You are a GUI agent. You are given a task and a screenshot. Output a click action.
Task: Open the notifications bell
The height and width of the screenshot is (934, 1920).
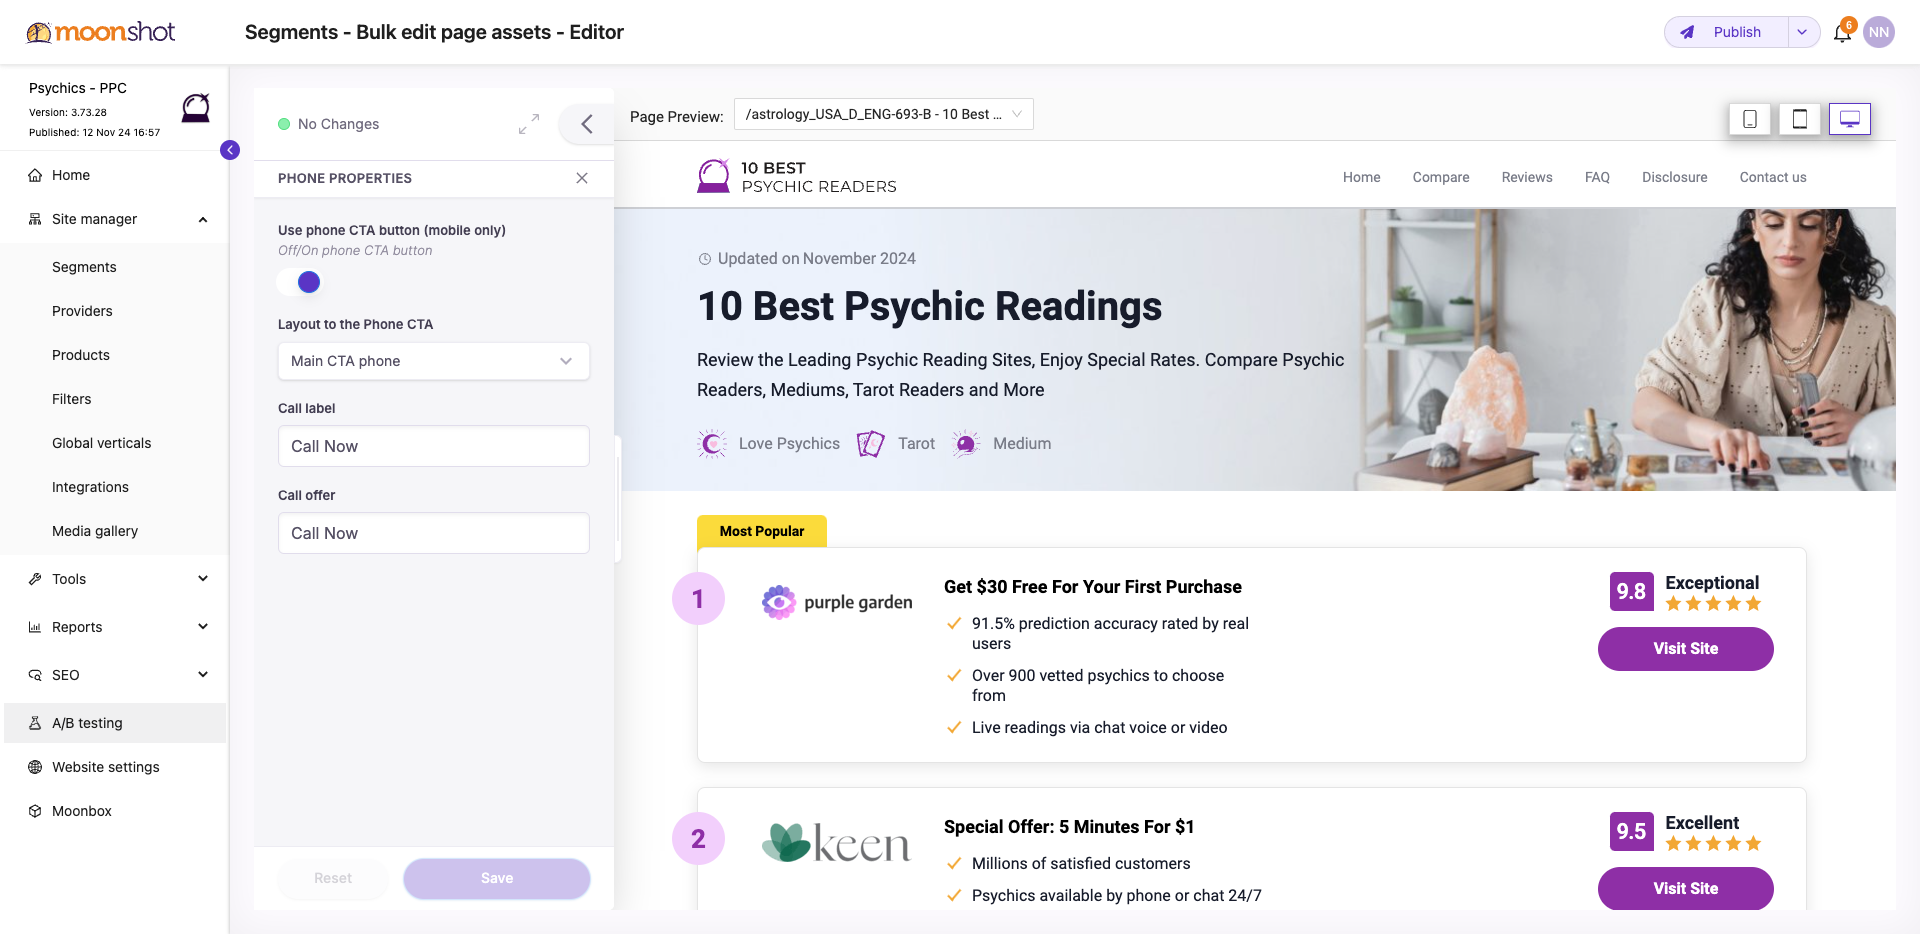[1842, 33]
